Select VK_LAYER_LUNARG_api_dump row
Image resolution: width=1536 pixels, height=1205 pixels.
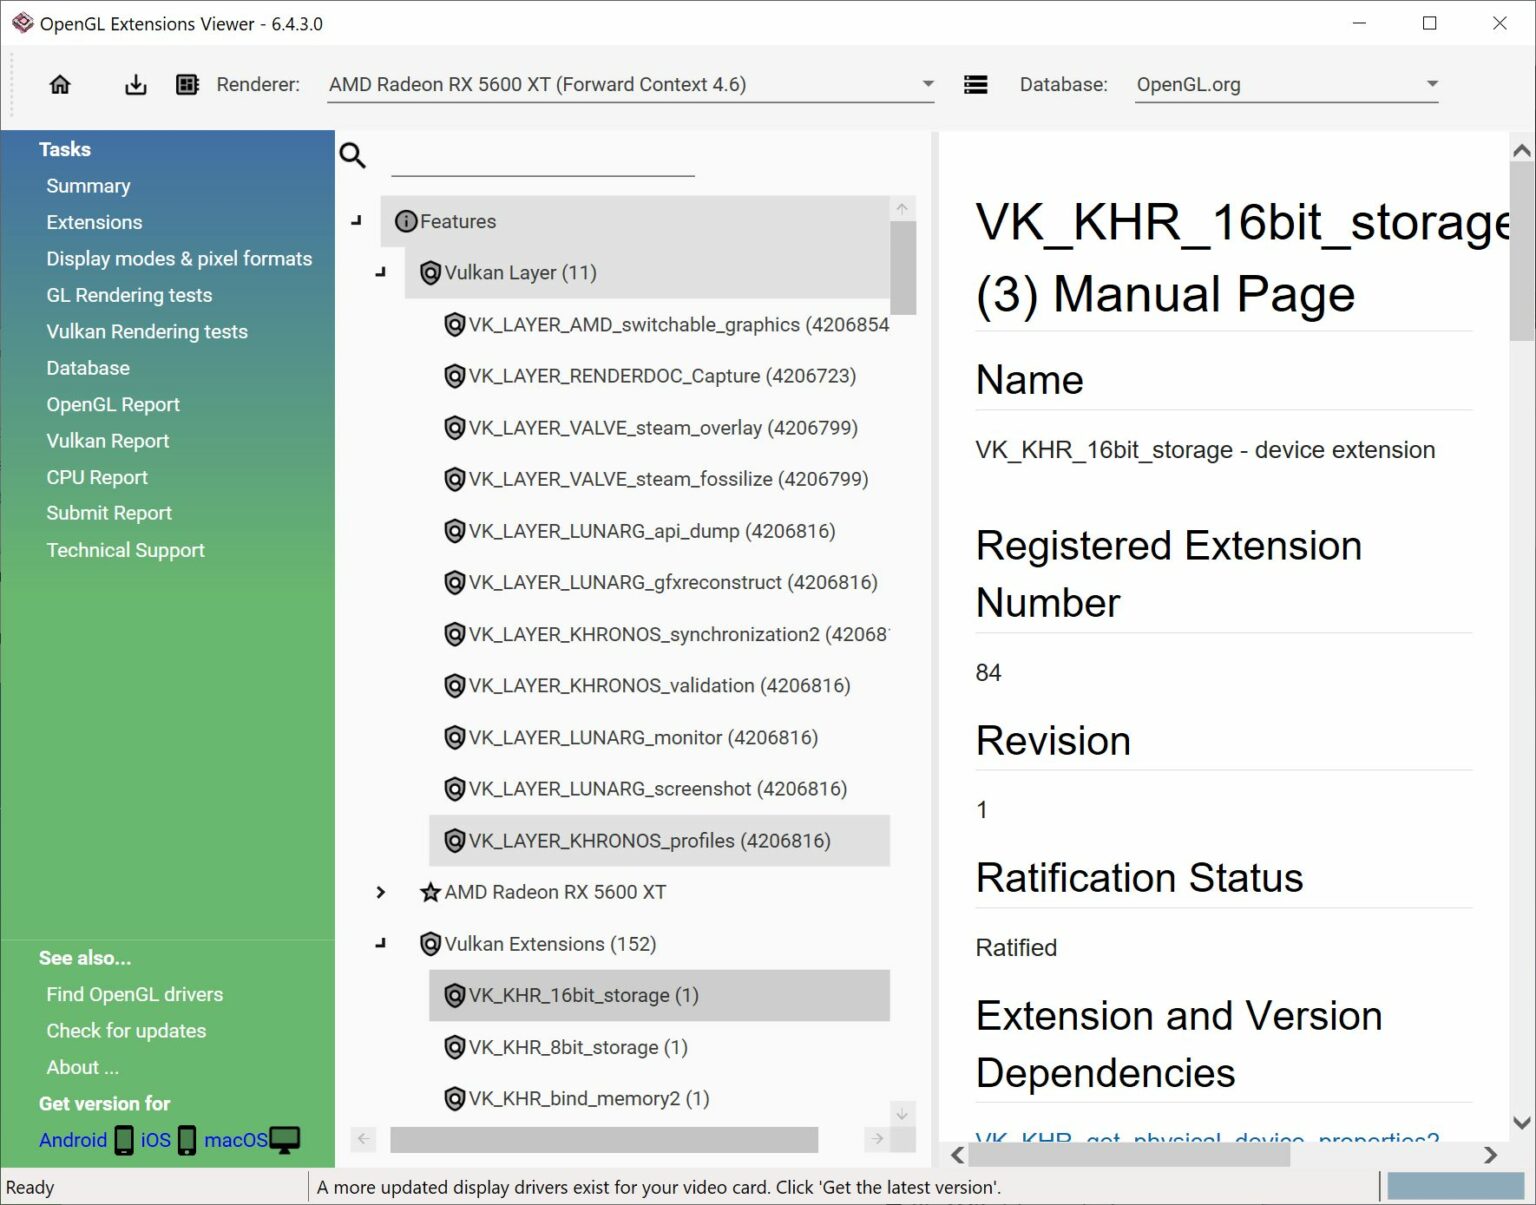[659, 531]
